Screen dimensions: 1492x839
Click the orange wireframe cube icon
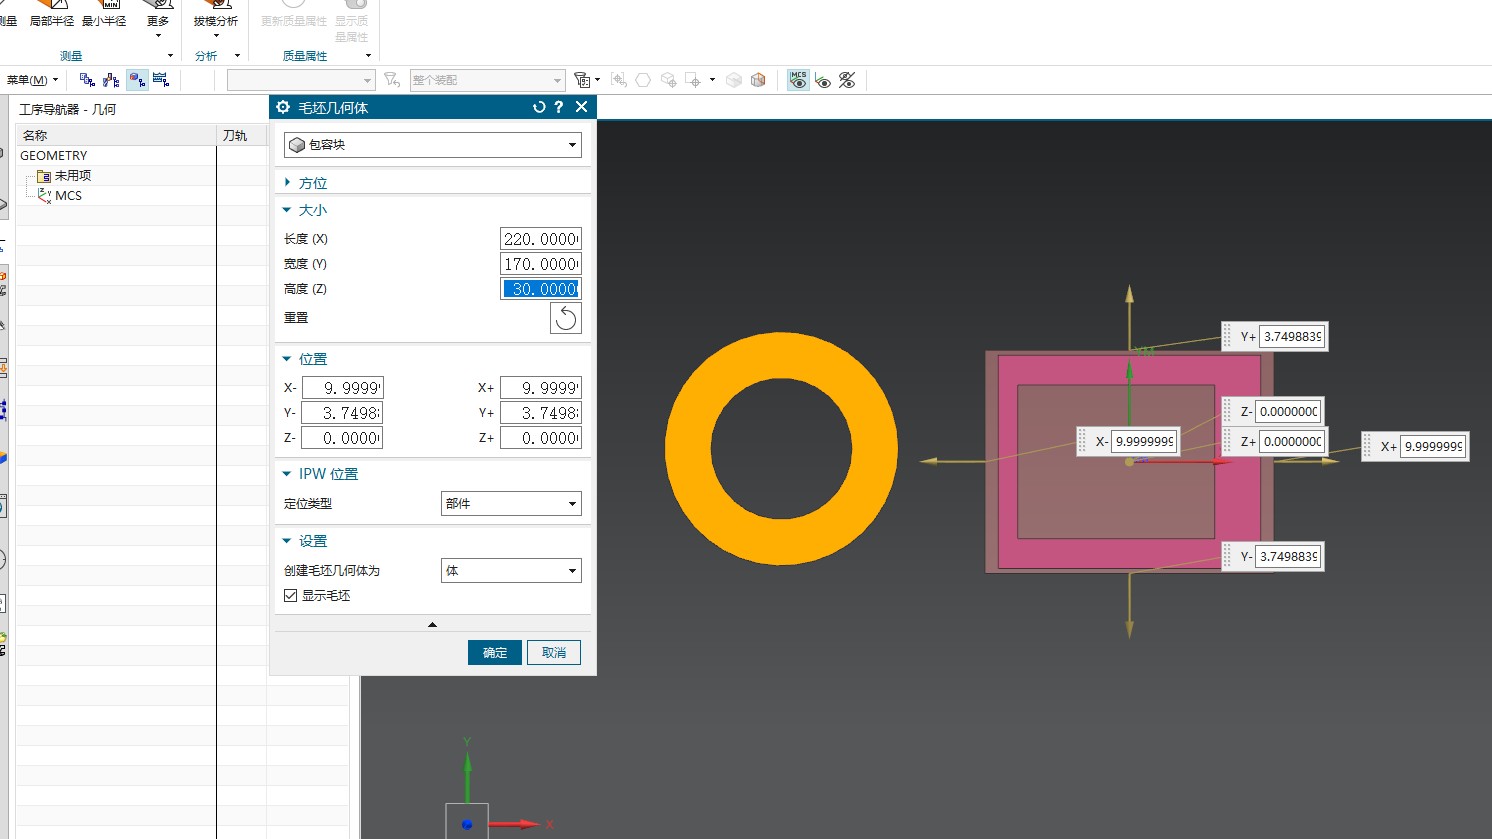758,80
